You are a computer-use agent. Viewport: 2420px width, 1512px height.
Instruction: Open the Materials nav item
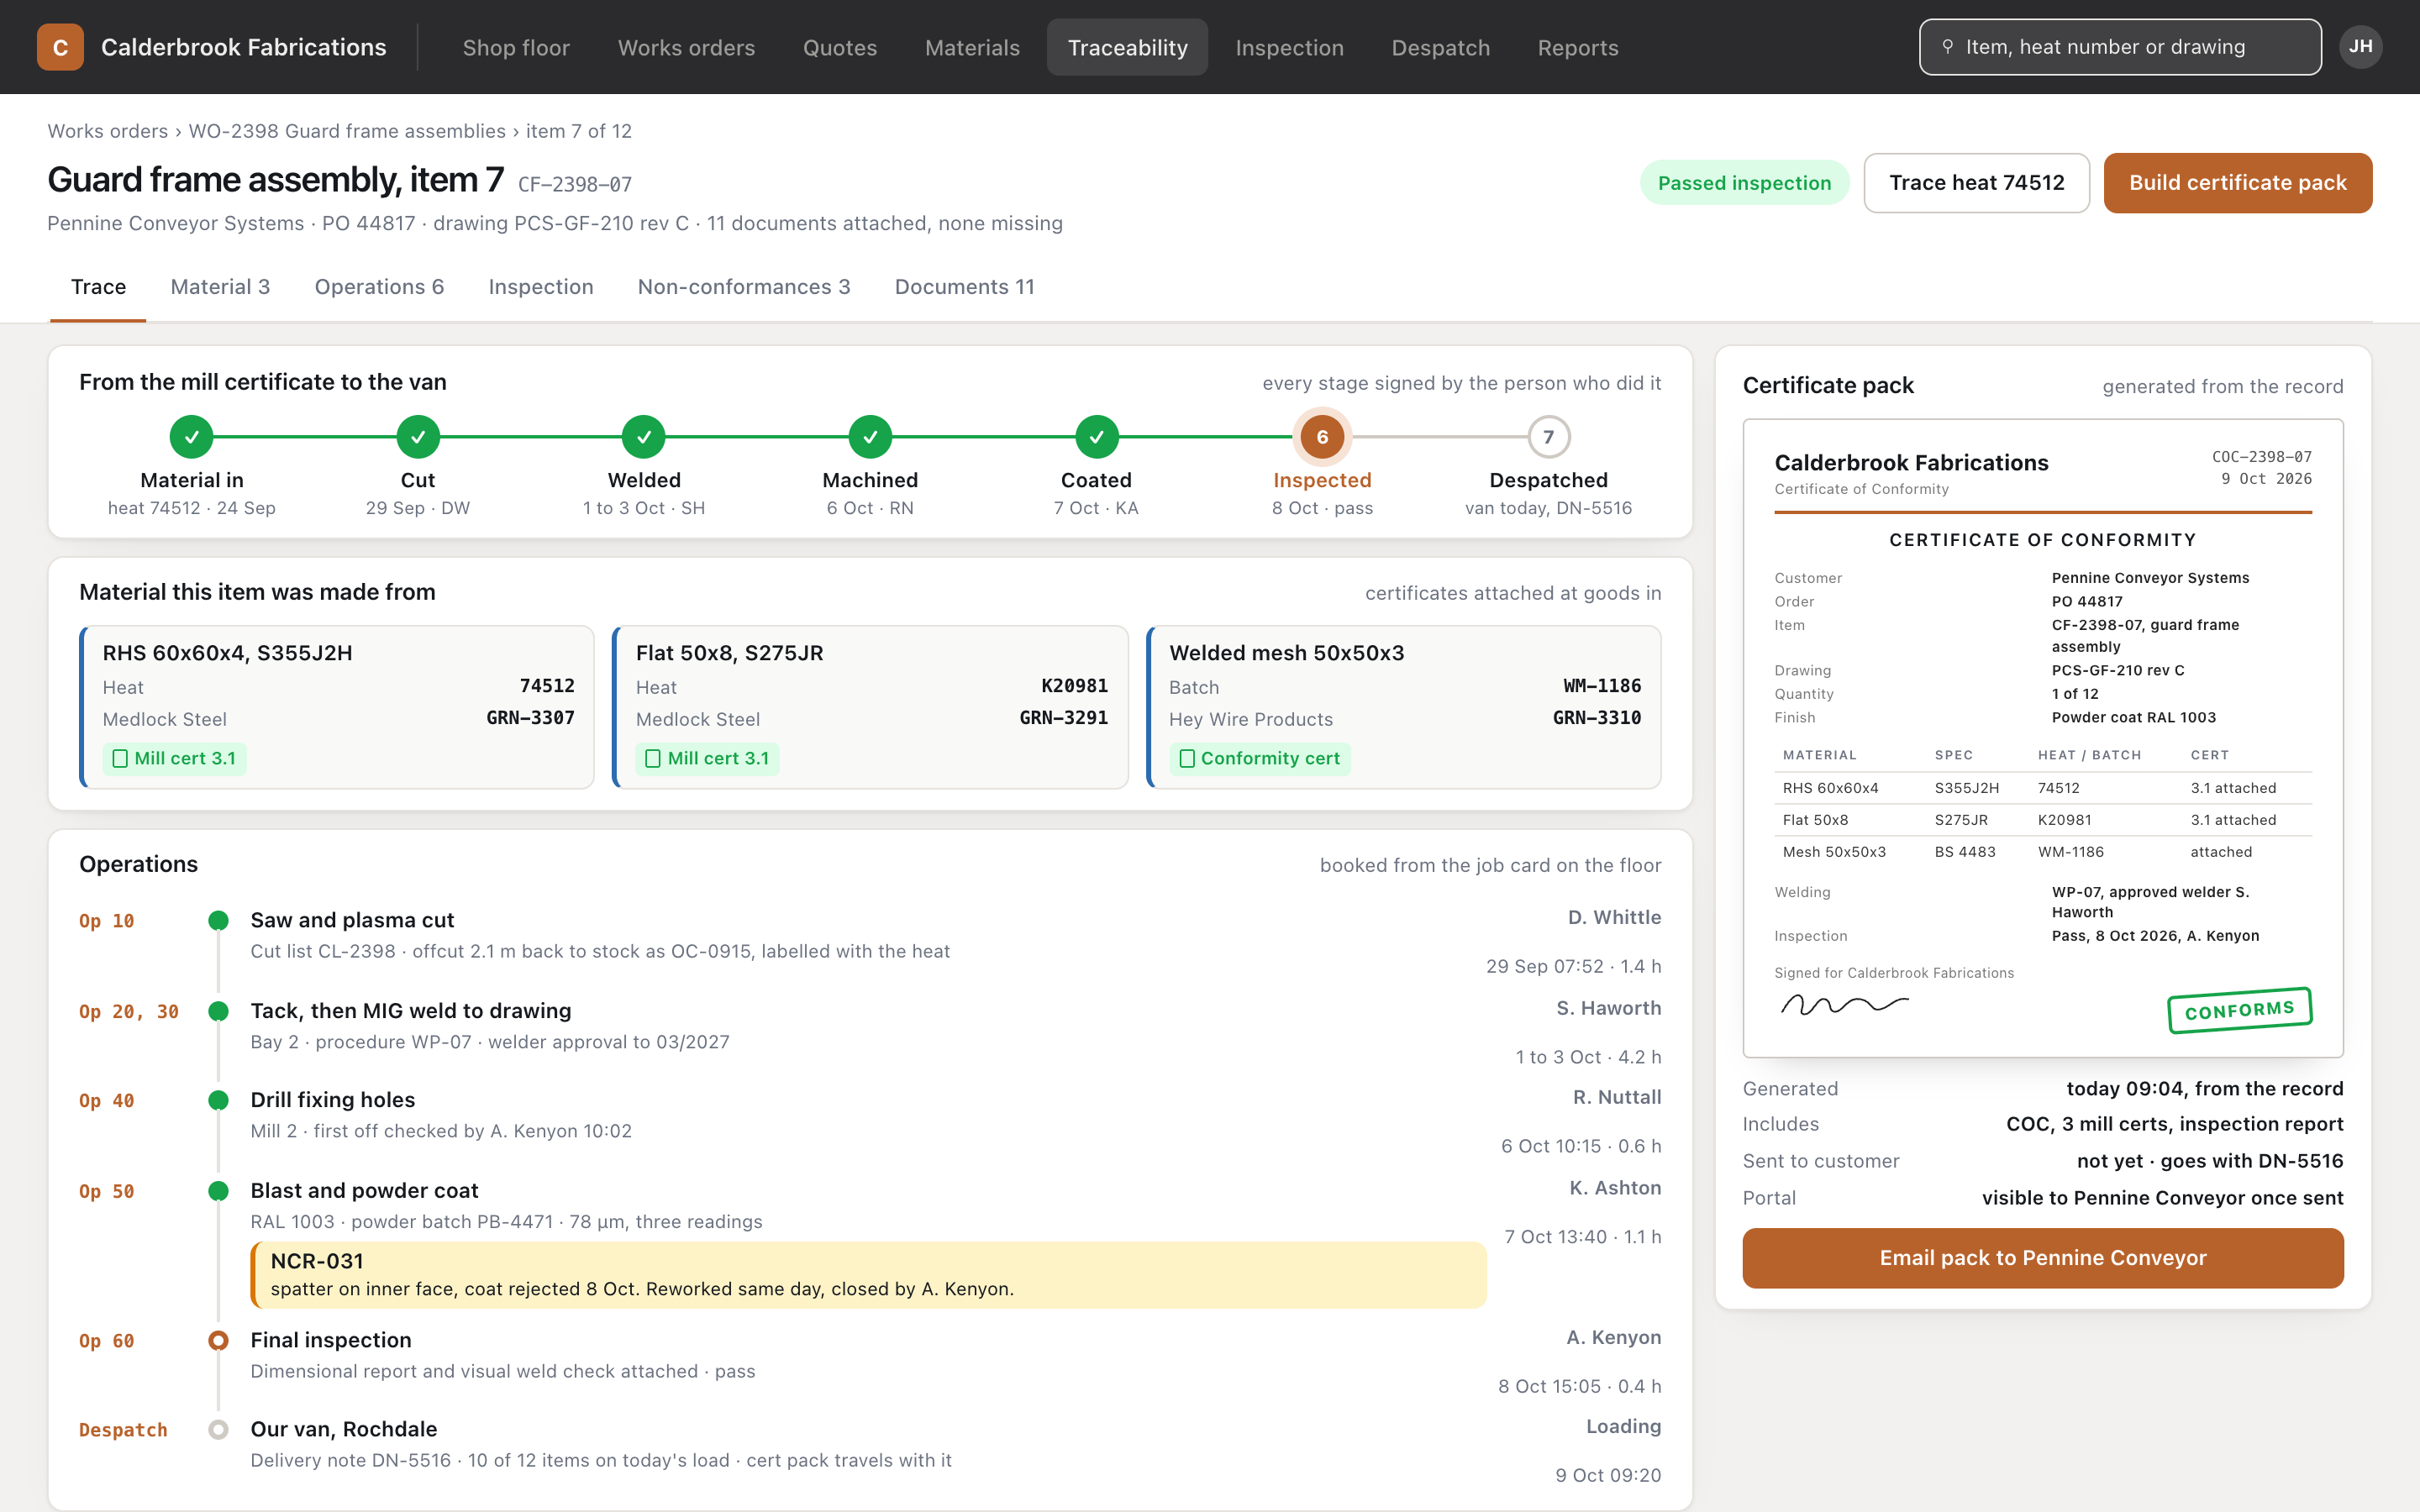[972, 47]
